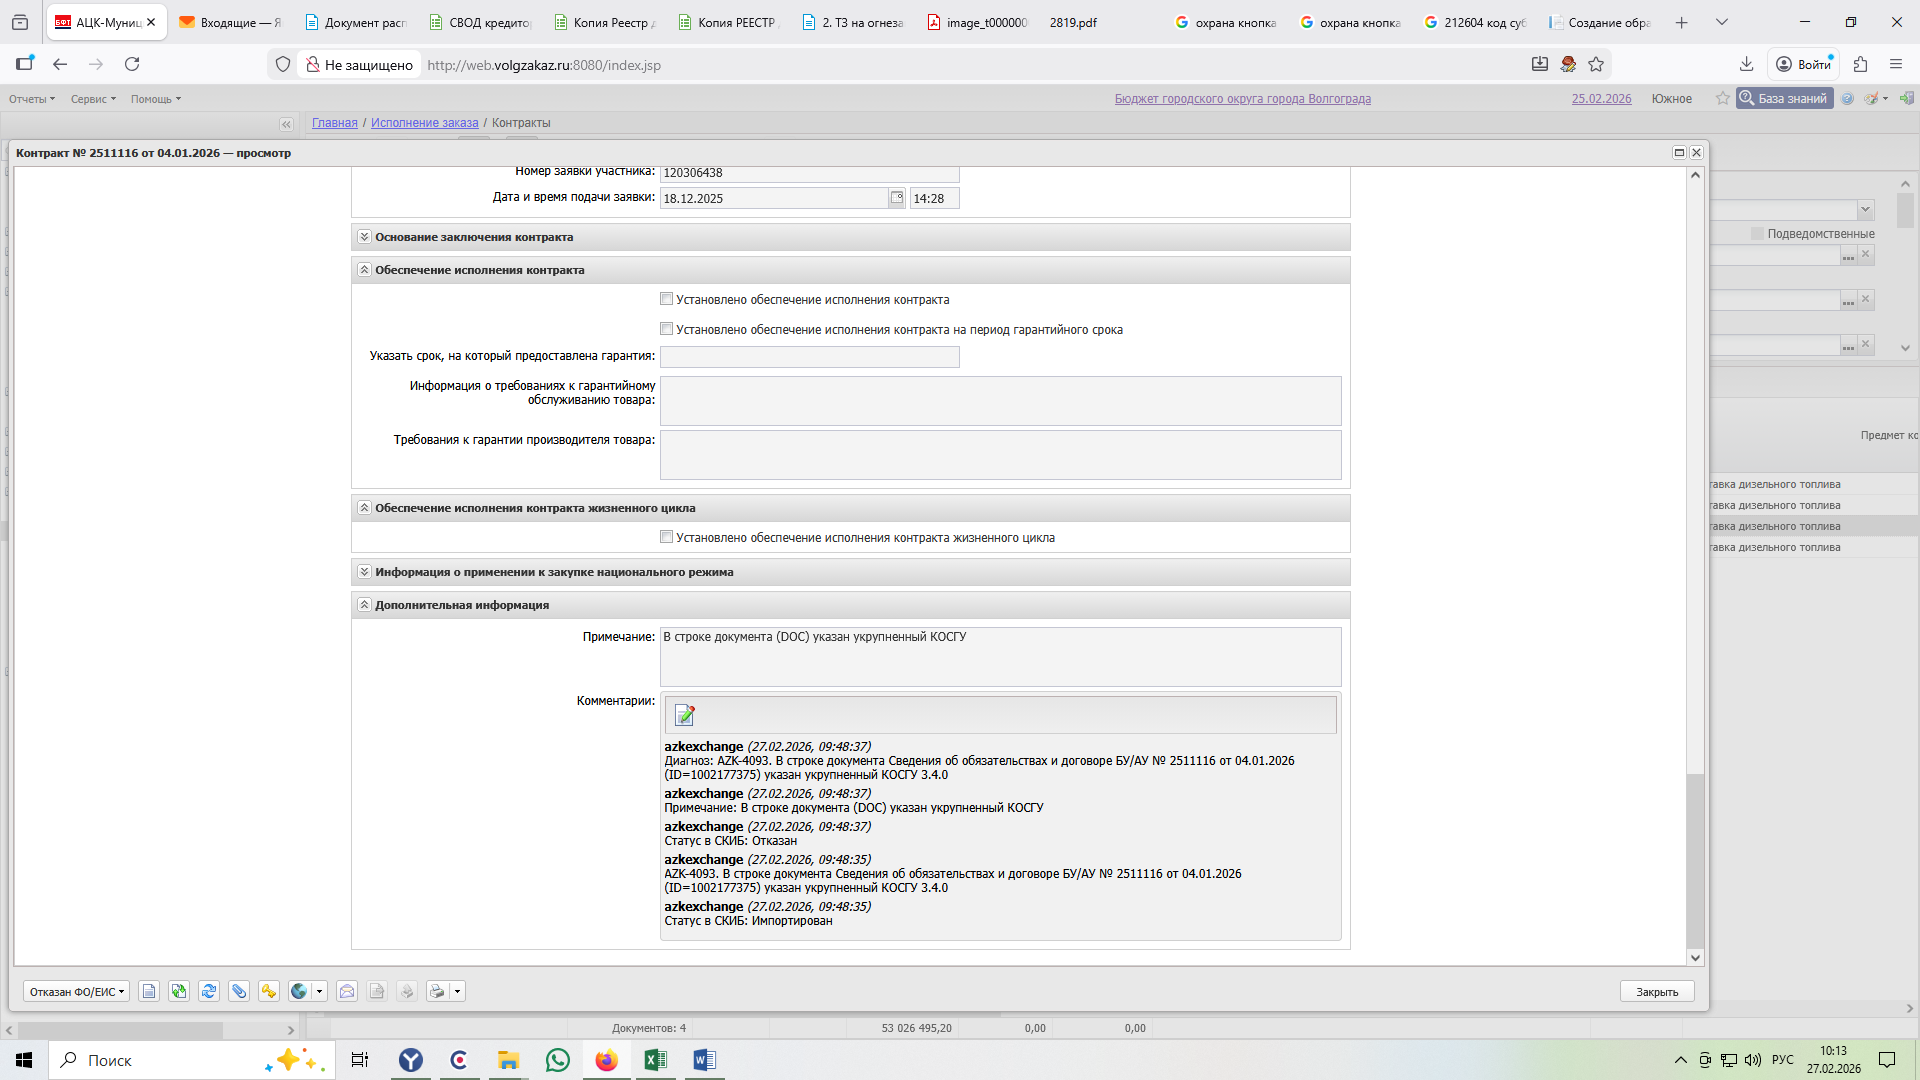Open the Отчеты menu
This screenshot has width=1920, height=1080.
(32, 99)
